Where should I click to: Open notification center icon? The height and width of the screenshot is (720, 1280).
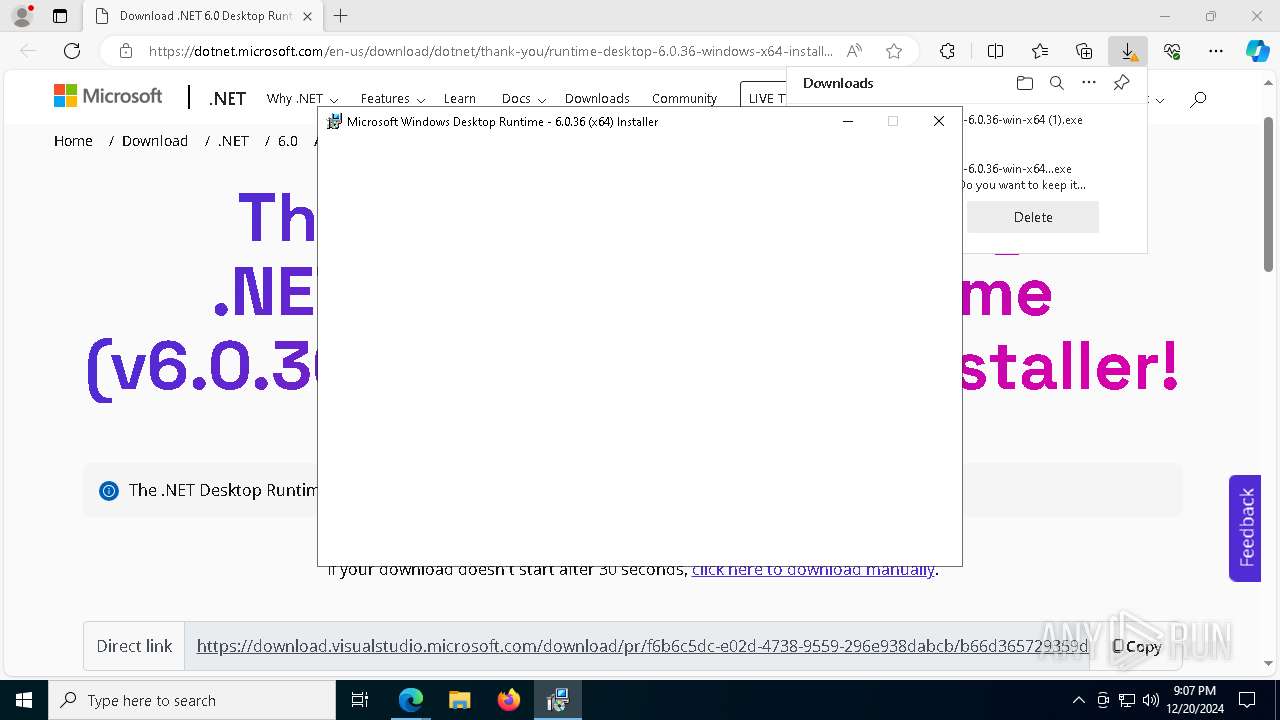tap(1247, 700)
